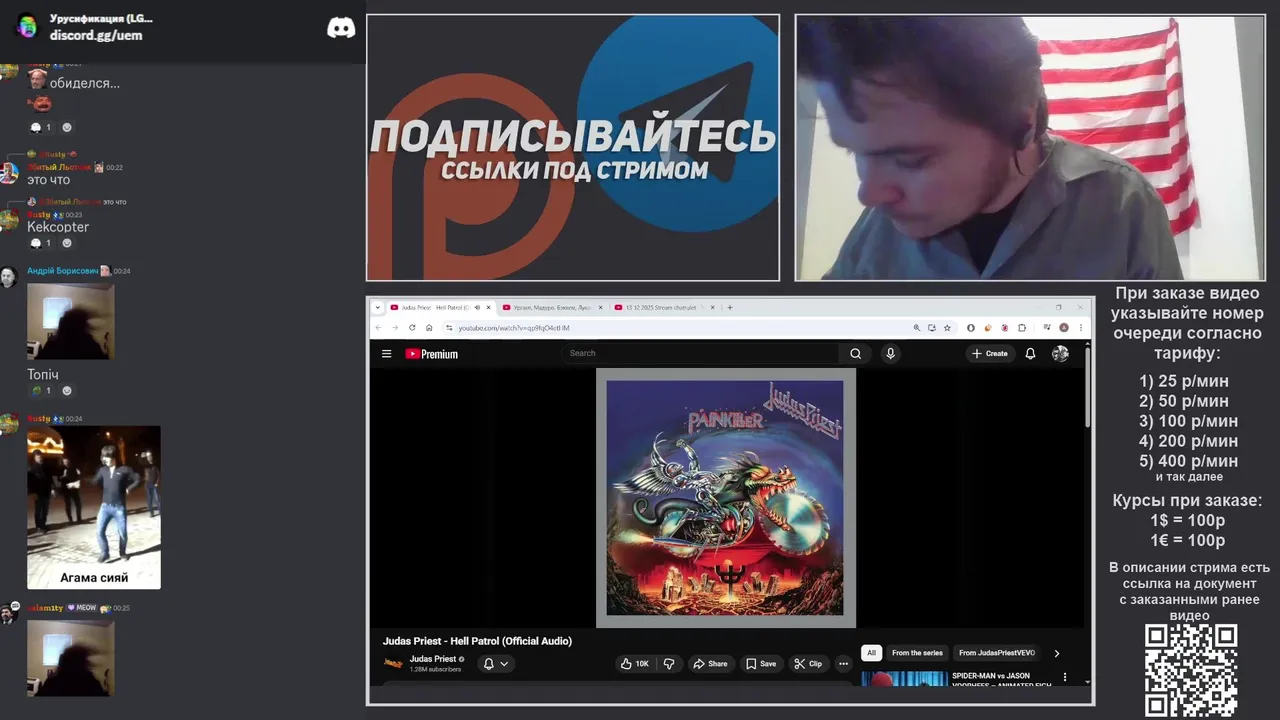Select the From JudasPriestVEVO chip
Screen dimensions: 1280x720
pos(997,653)
